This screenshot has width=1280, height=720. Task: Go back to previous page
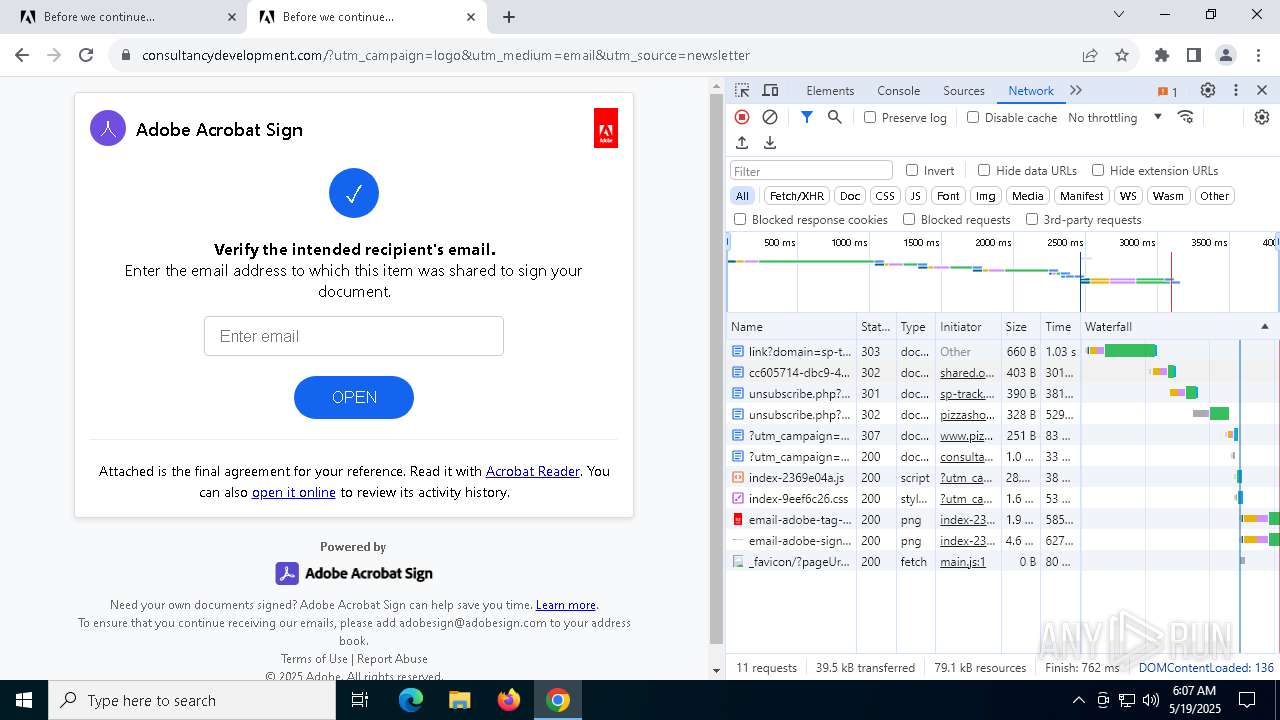click(22, 55)
